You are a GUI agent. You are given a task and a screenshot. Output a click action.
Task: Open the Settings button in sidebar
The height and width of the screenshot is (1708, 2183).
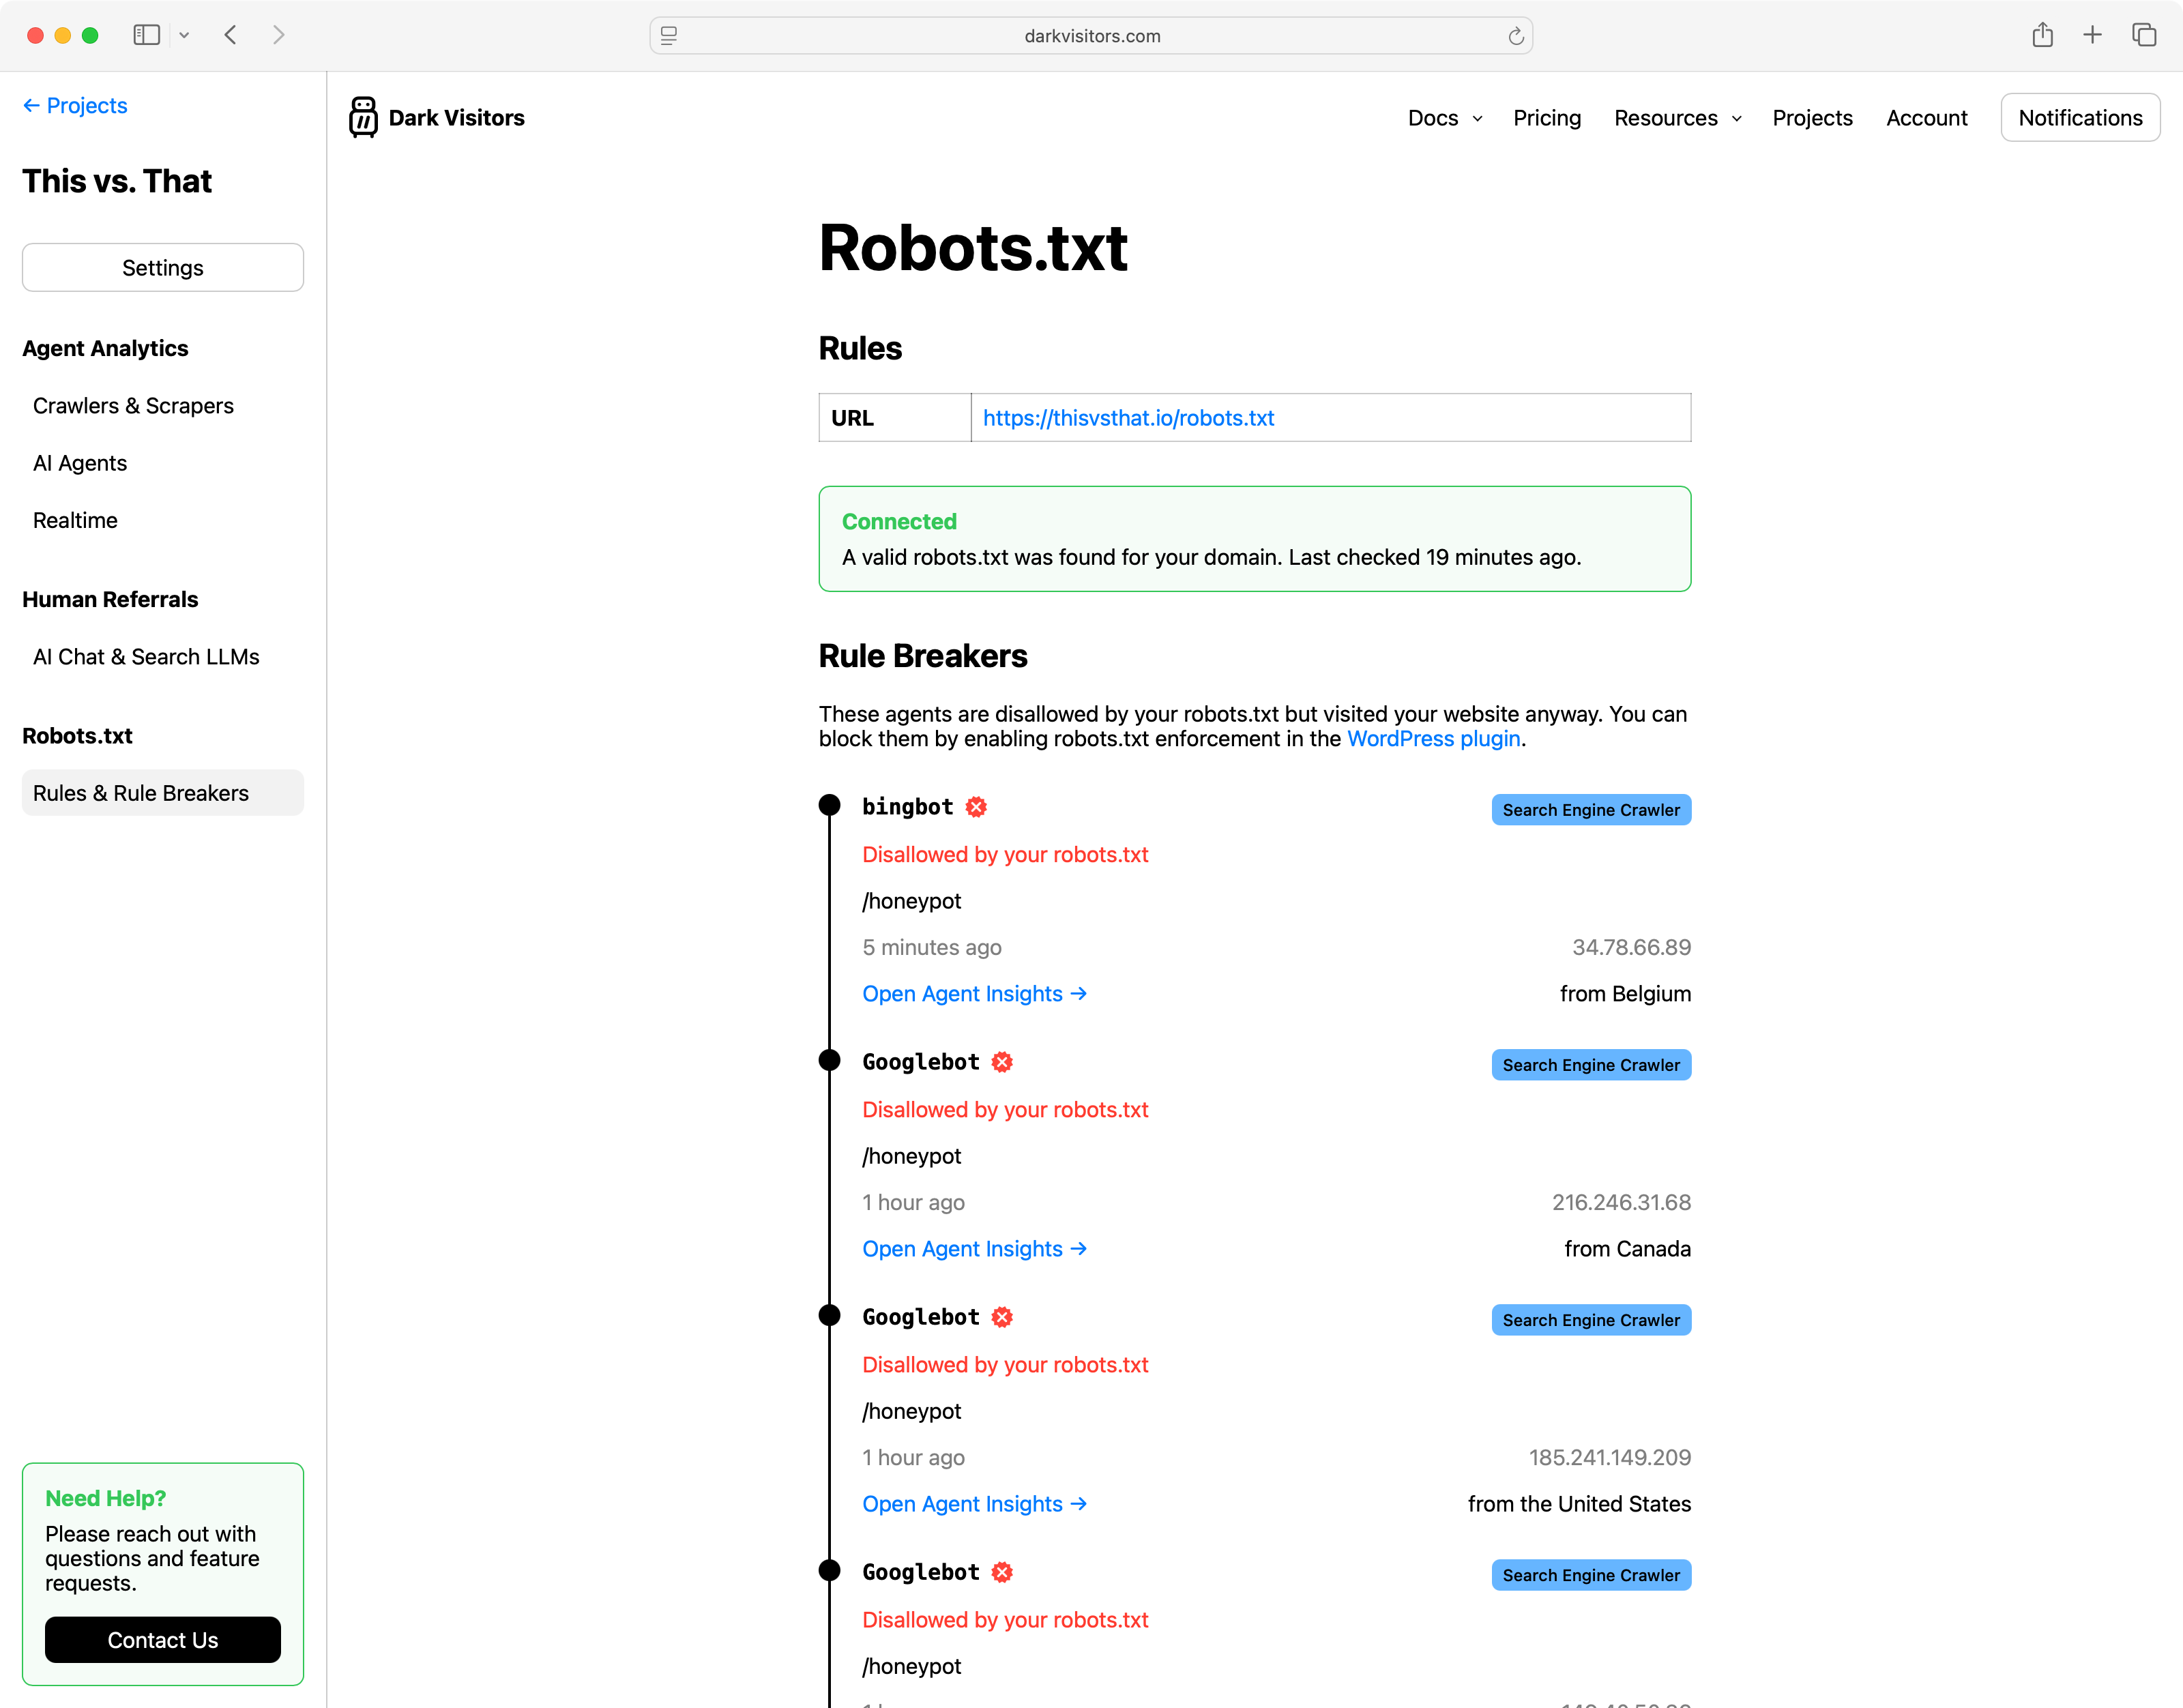(x=163, y=268)
